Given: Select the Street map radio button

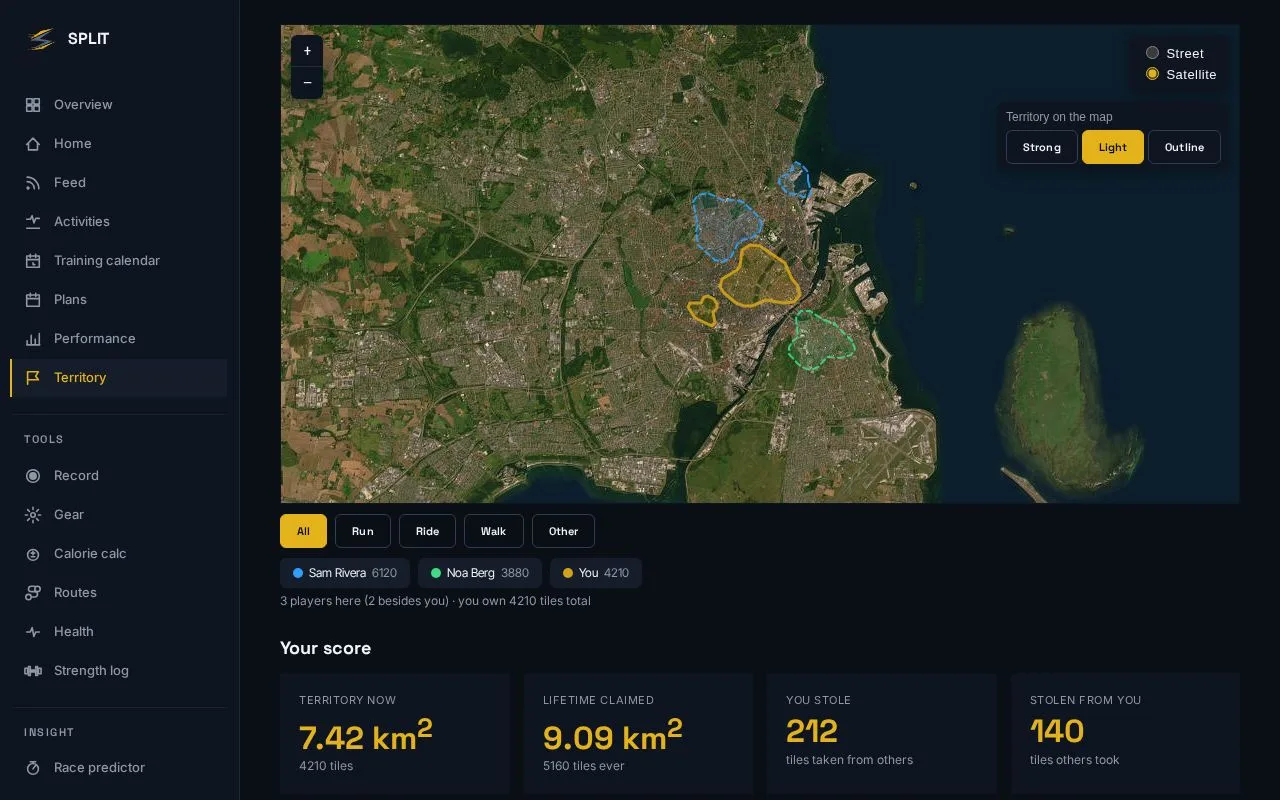Looking at the screenshot, I should pyautogui.click(x=1152, y=53).
